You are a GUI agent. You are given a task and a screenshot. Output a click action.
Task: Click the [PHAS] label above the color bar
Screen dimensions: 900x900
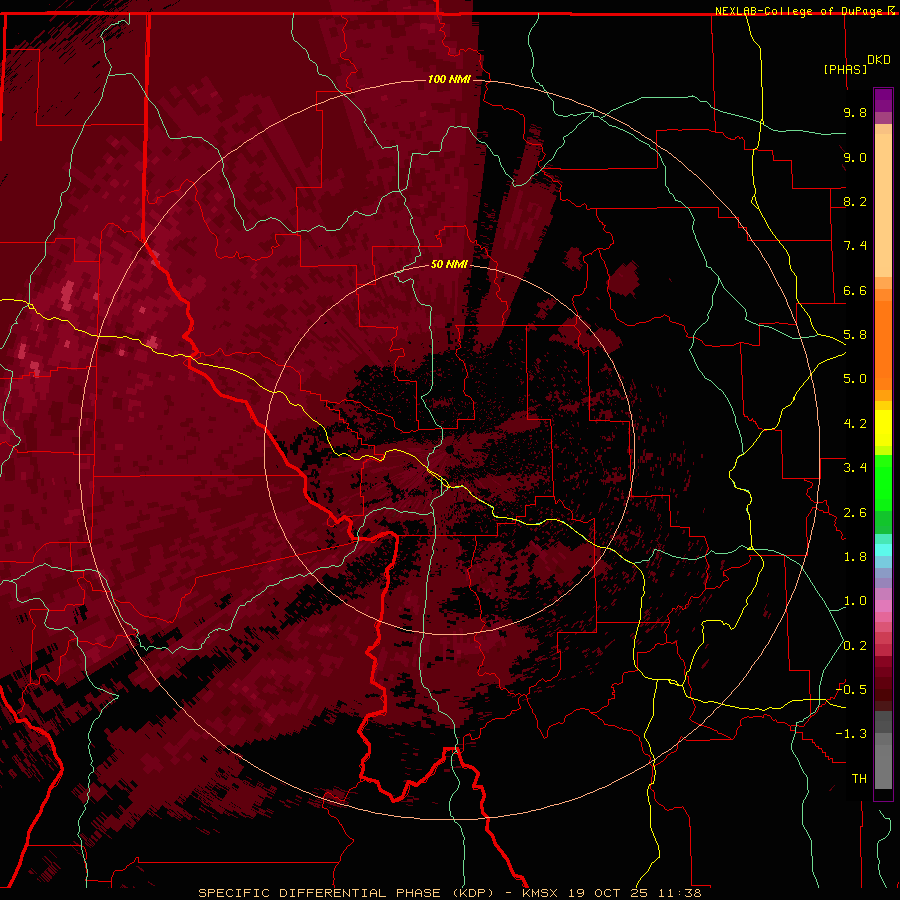pos(845,69)
